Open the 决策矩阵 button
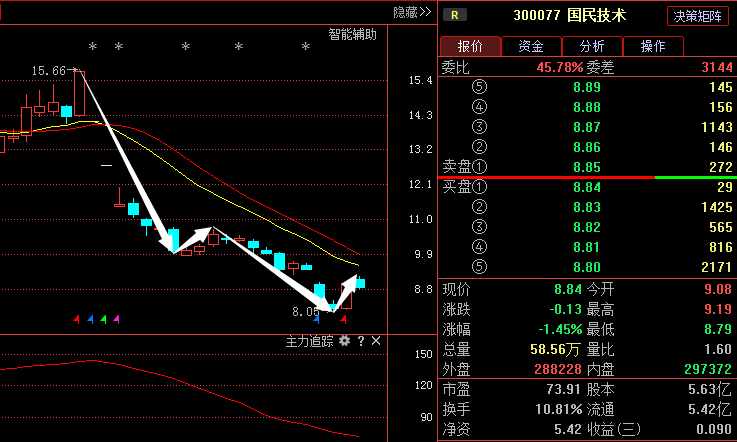Viewport: 737px width, 442px height. click(x=700, y=15)
